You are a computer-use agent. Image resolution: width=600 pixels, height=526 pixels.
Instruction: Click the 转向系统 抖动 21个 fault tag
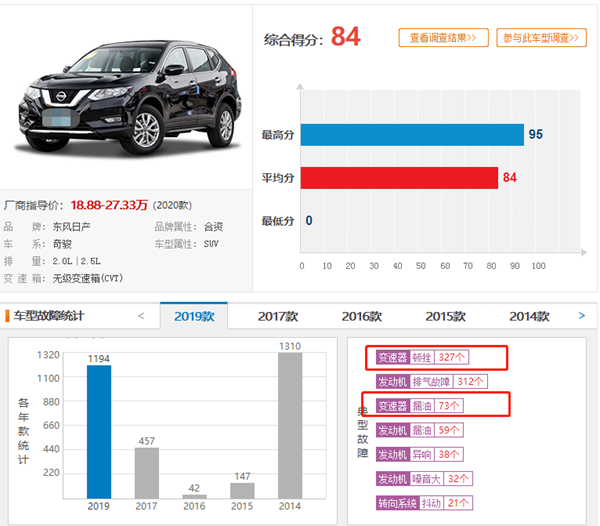[424, 503]
